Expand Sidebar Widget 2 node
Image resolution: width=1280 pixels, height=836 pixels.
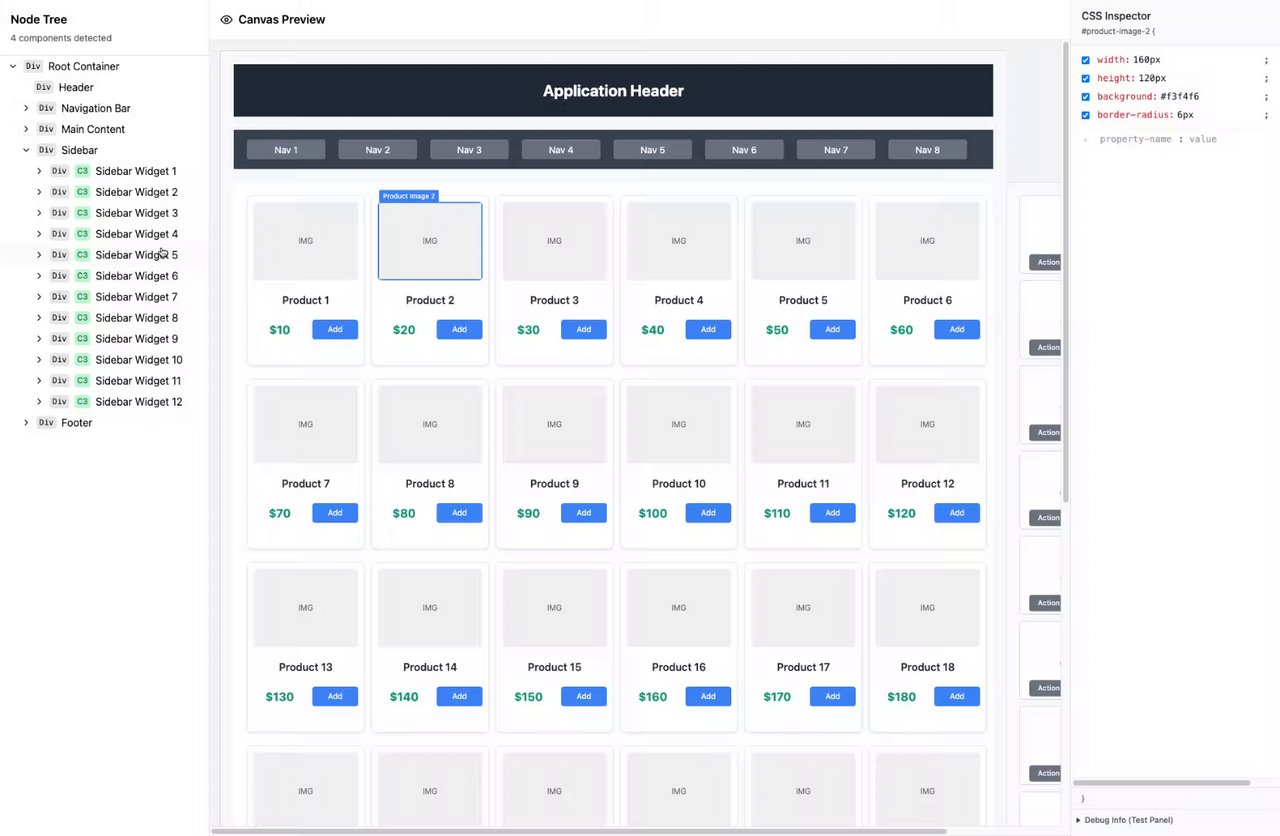click(39, 193)
